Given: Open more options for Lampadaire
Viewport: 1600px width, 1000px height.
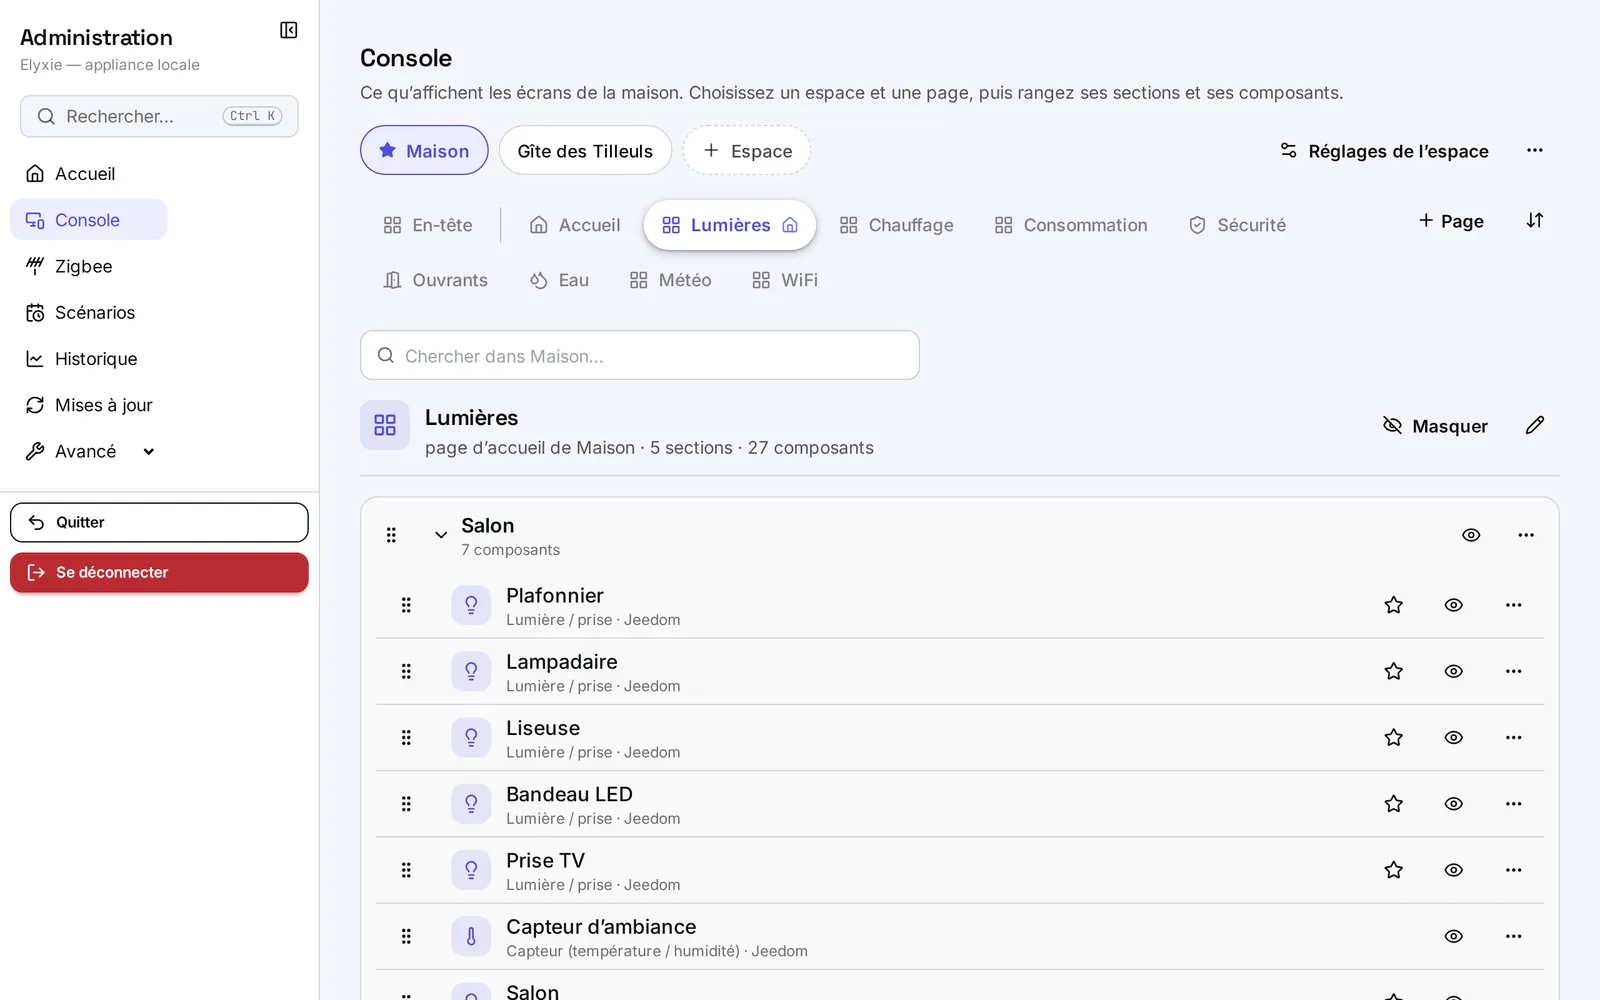Looking at the screenshot, I should [1513, 671].
